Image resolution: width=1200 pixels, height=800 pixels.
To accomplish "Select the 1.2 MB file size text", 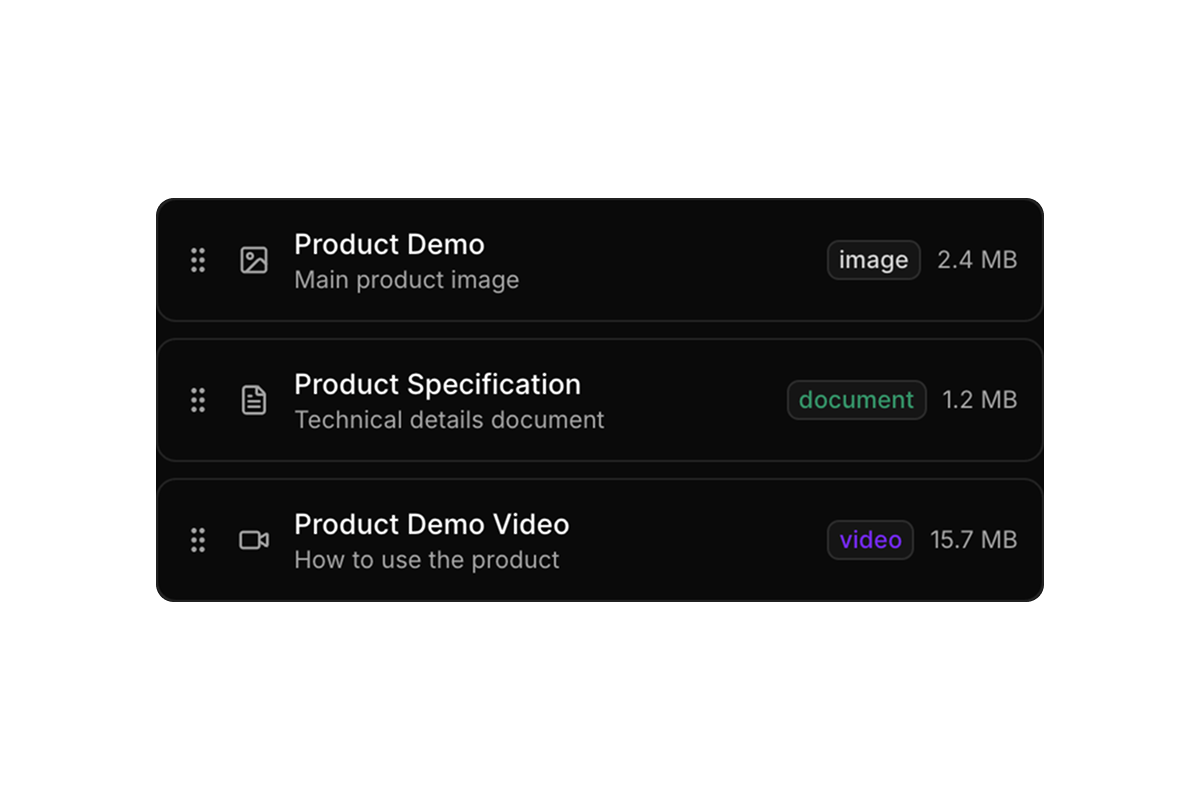I will tap(979, 400).
